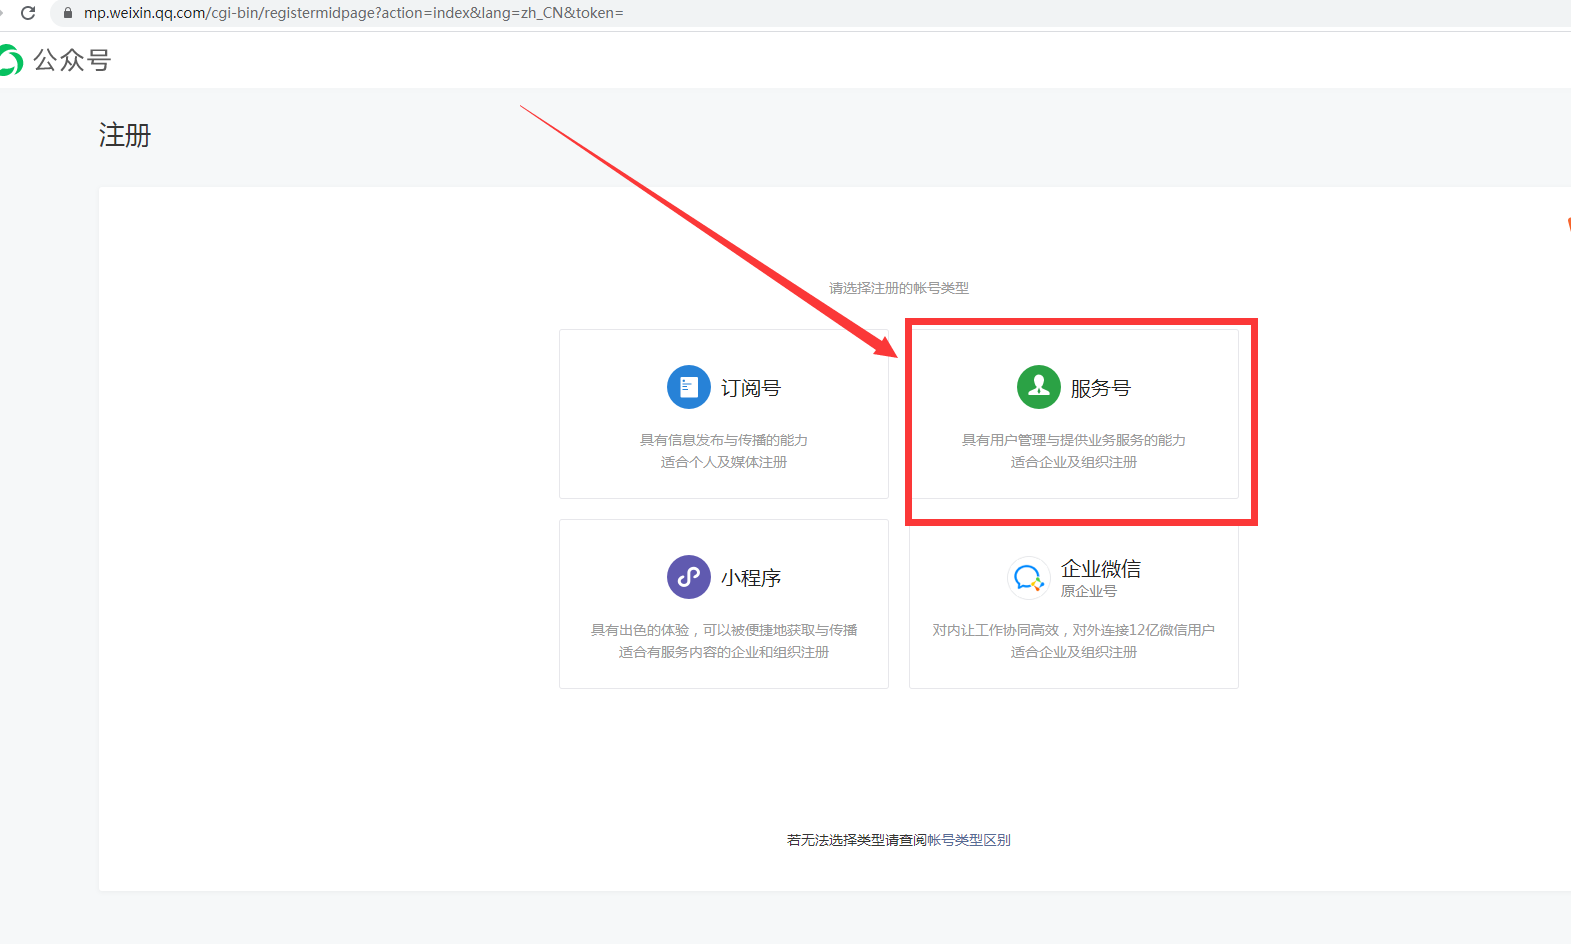
Task: Click the browser reload icon
Action: [28, 13]
